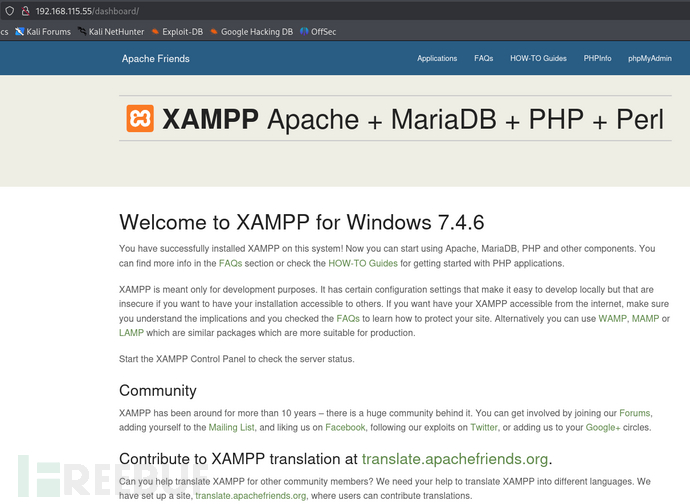
Task: Click FAQs link in the first paragraph
Action: pos(231,263)
